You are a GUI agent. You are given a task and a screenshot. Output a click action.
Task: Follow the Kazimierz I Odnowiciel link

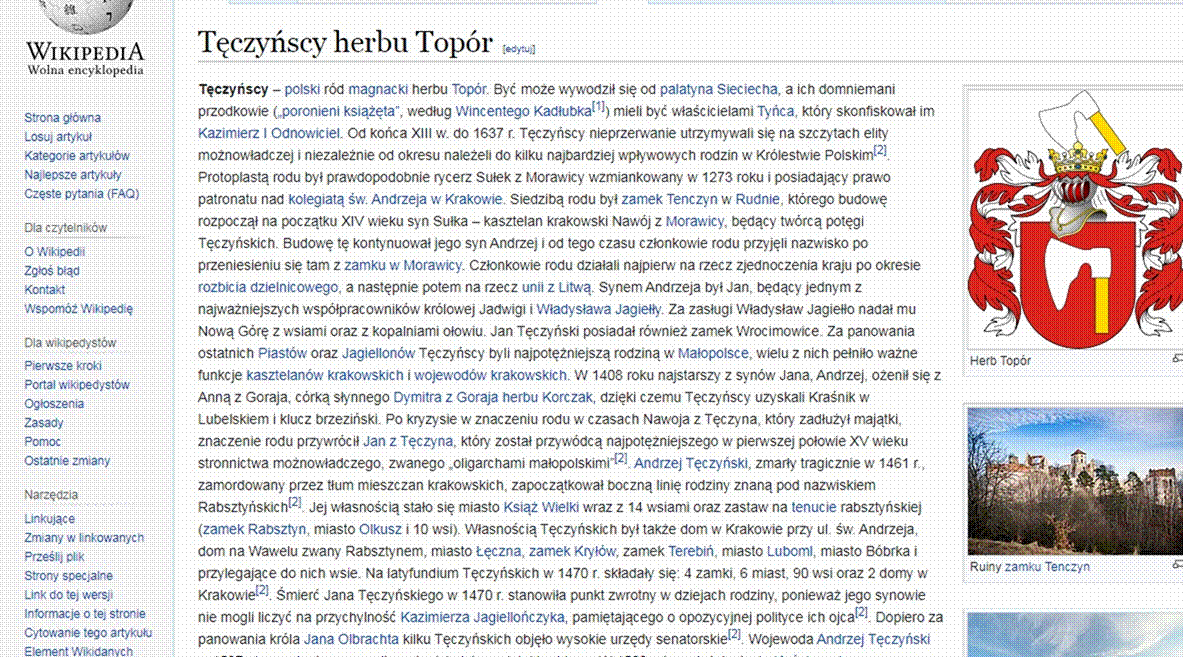(x=269, y=133)
